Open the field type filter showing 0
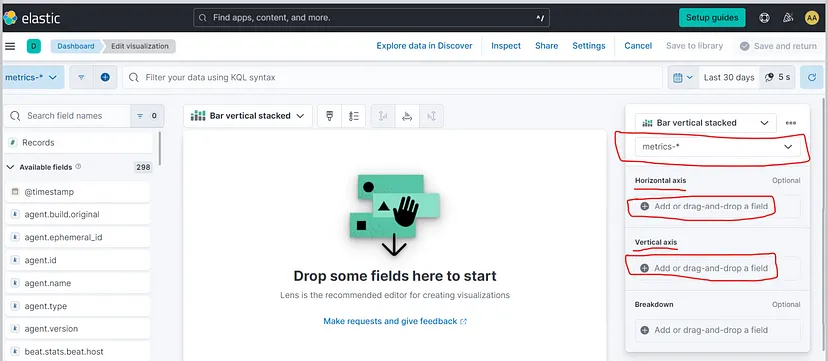The image size is (828, 361). [x=147, y=116]
